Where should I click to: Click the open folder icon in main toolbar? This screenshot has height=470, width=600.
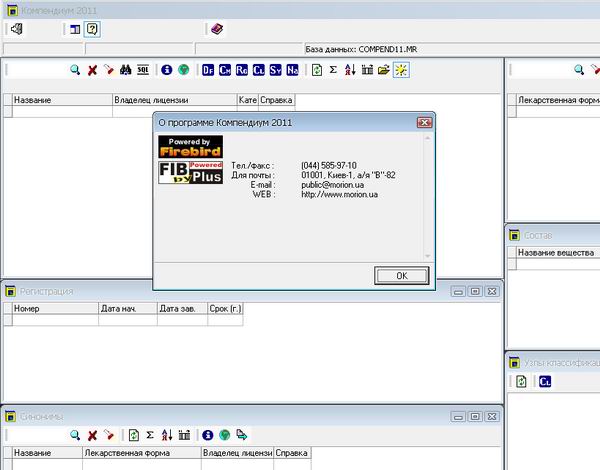(x=383, y=70)
